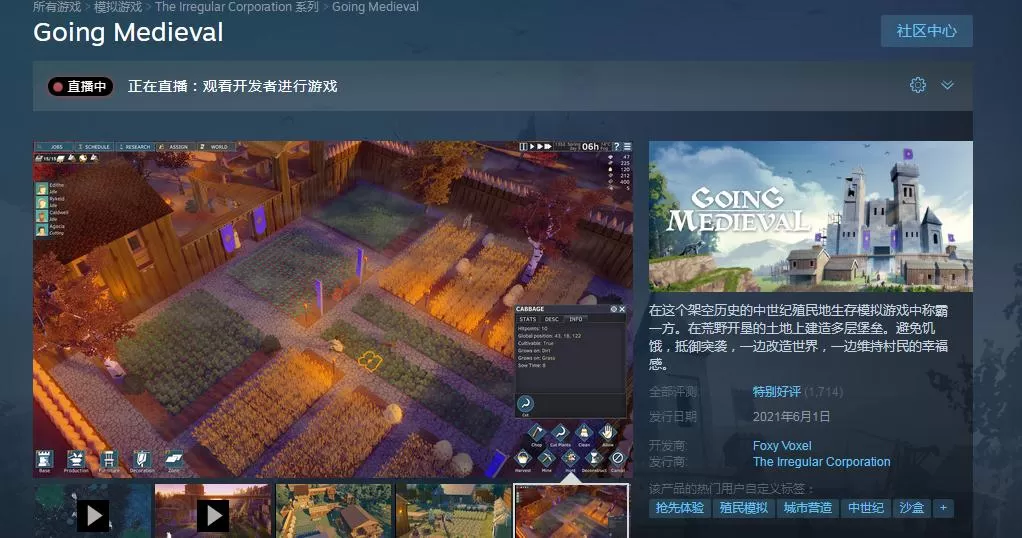Click the 发行日期 label
This screenshot has width=1022, height=538.
pyautogui.click(x=673, y=417)
